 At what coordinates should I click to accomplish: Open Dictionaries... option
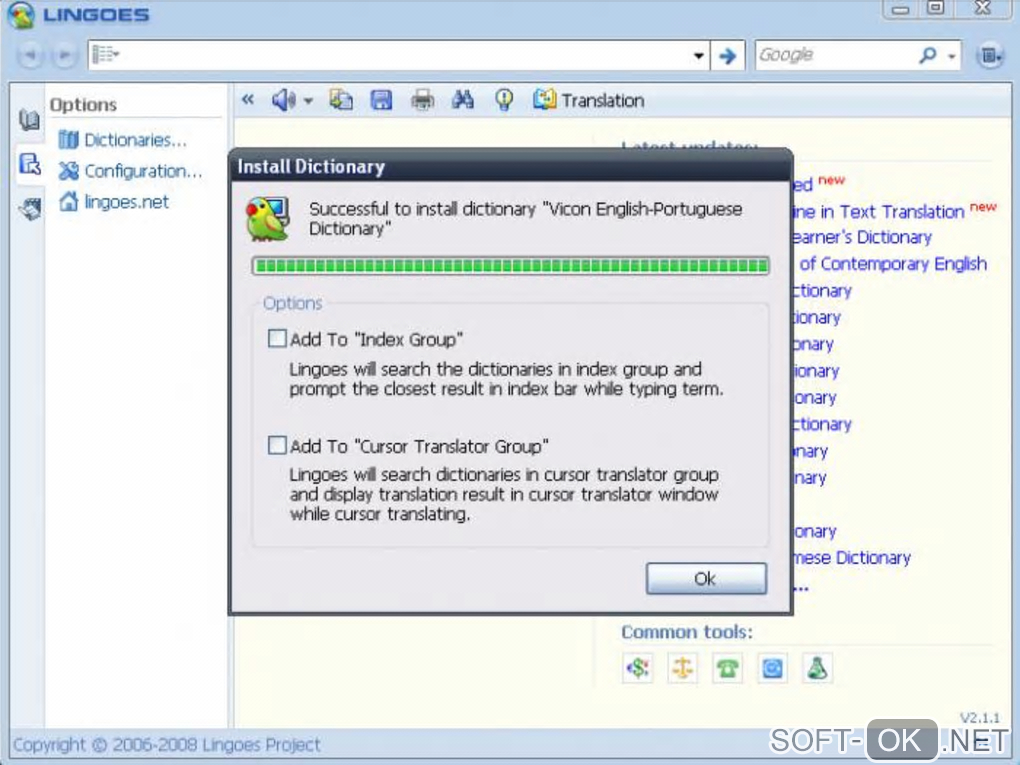(x=123, y=140)
